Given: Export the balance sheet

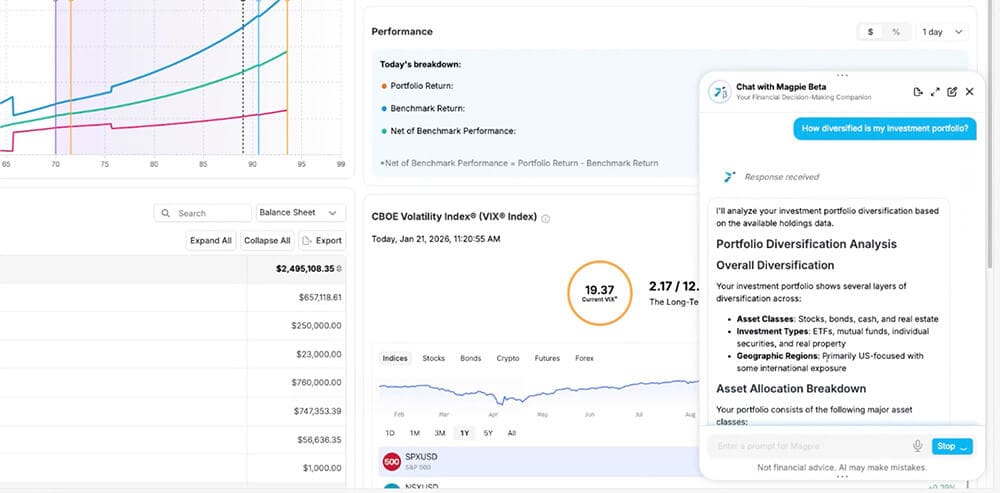Looking at the screenshot, I should coord(322,240).
